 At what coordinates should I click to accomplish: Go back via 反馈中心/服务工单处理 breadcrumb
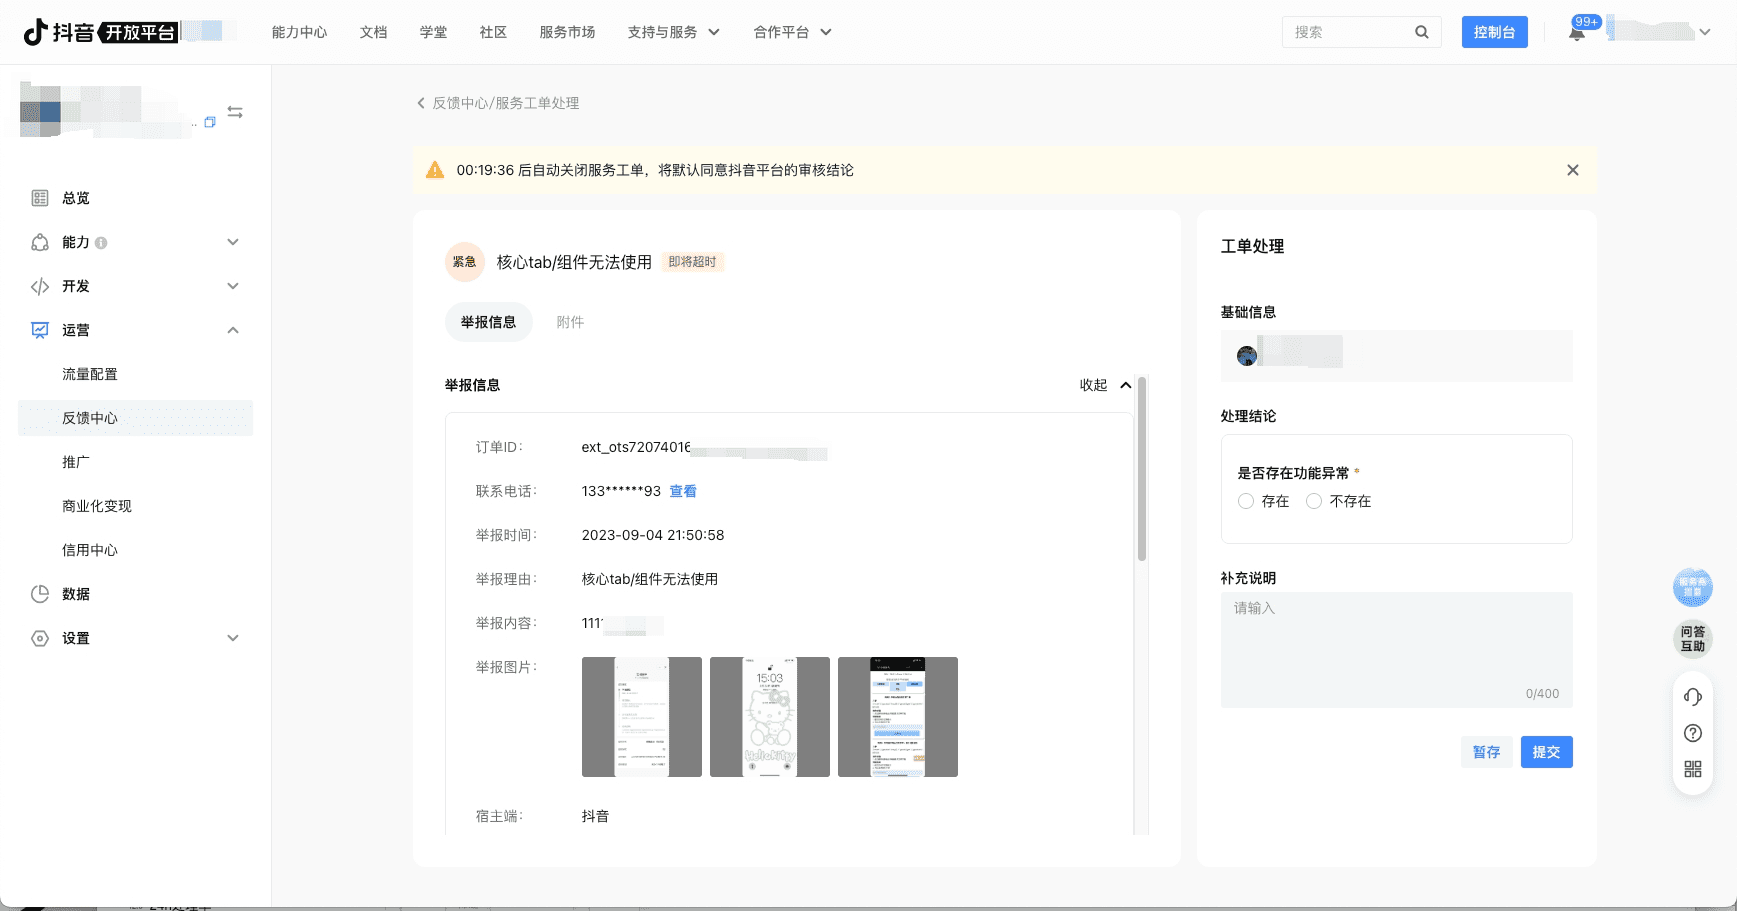coord(505,103)
